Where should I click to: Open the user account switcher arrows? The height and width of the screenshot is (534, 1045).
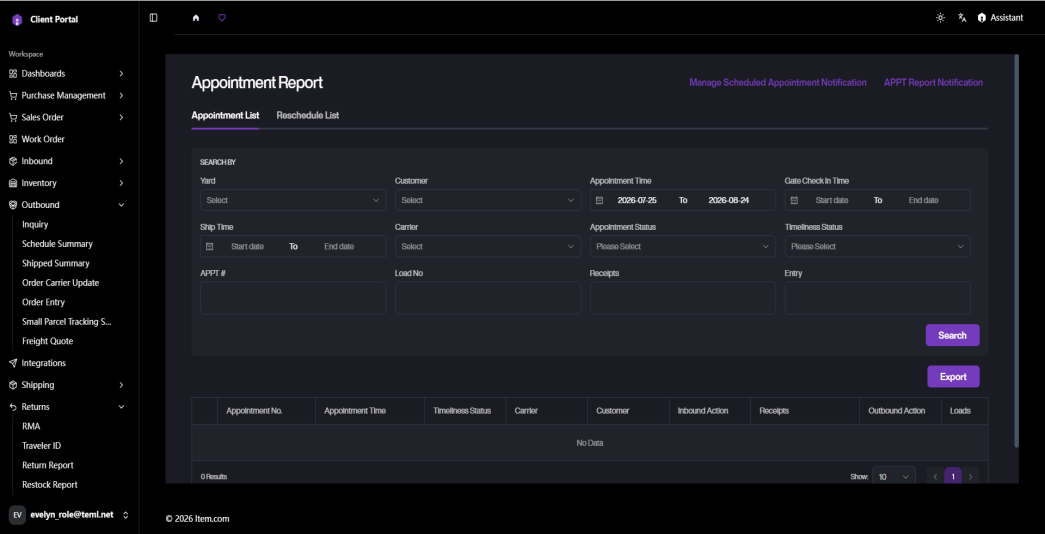pos(125,515)
